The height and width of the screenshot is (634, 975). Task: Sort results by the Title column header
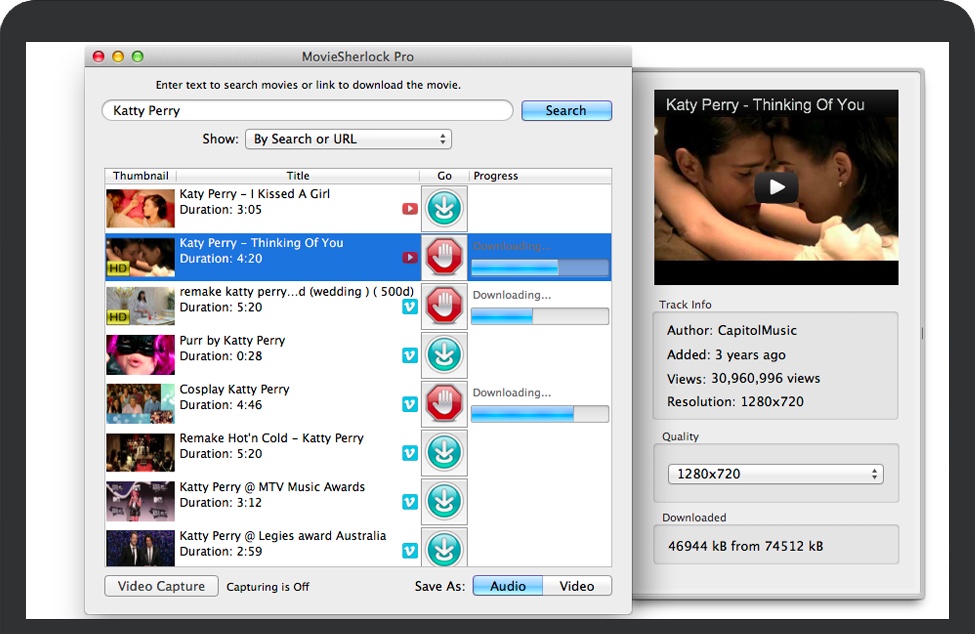298,176
